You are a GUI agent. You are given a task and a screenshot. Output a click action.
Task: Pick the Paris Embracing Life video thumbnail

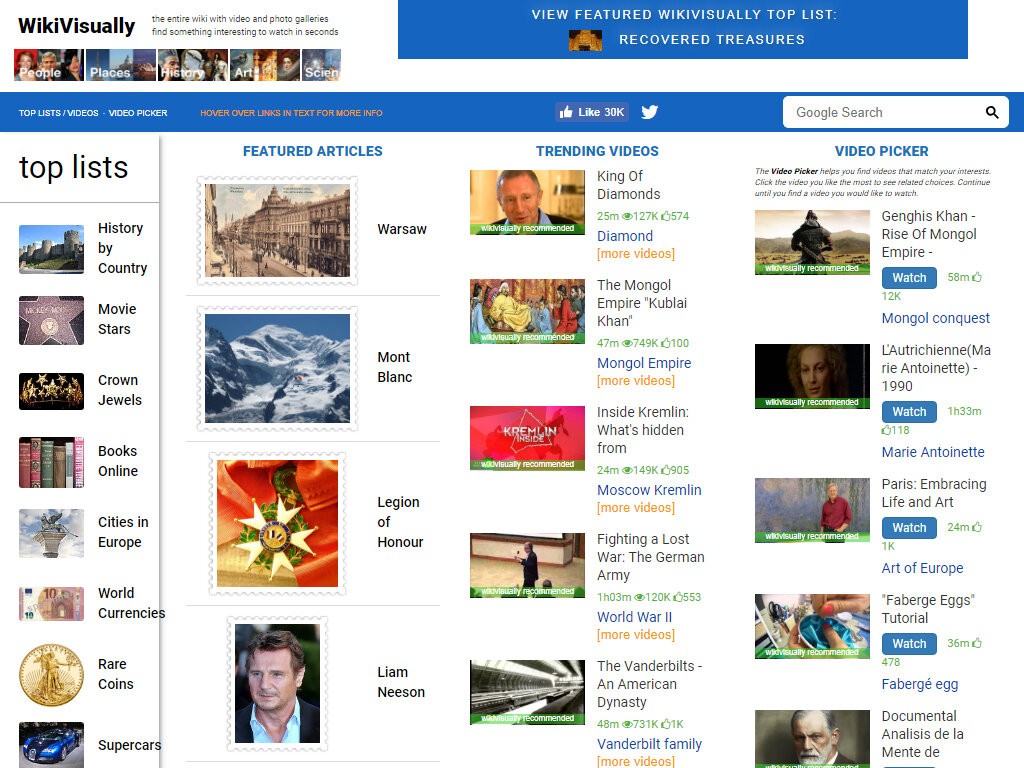[812, 510]
